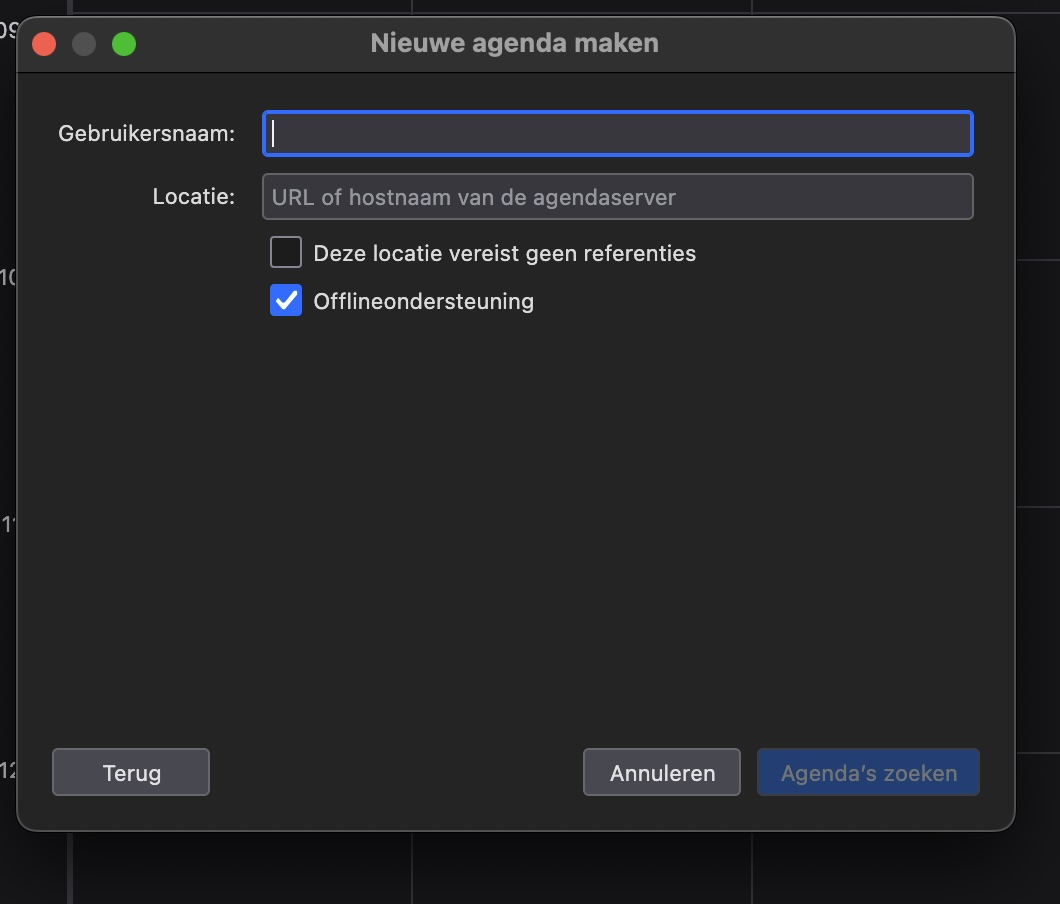The width and height of the screenshot is (1060, 904).
Task: Click the 'Offlineondersteuning' label text
Action: point(423,301)
